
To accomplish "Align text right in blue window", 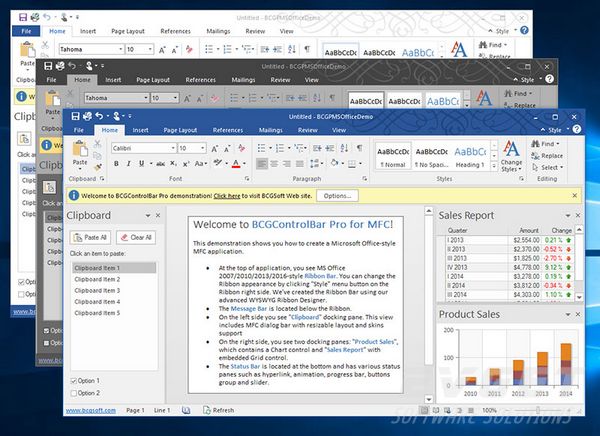I will 287,164.
